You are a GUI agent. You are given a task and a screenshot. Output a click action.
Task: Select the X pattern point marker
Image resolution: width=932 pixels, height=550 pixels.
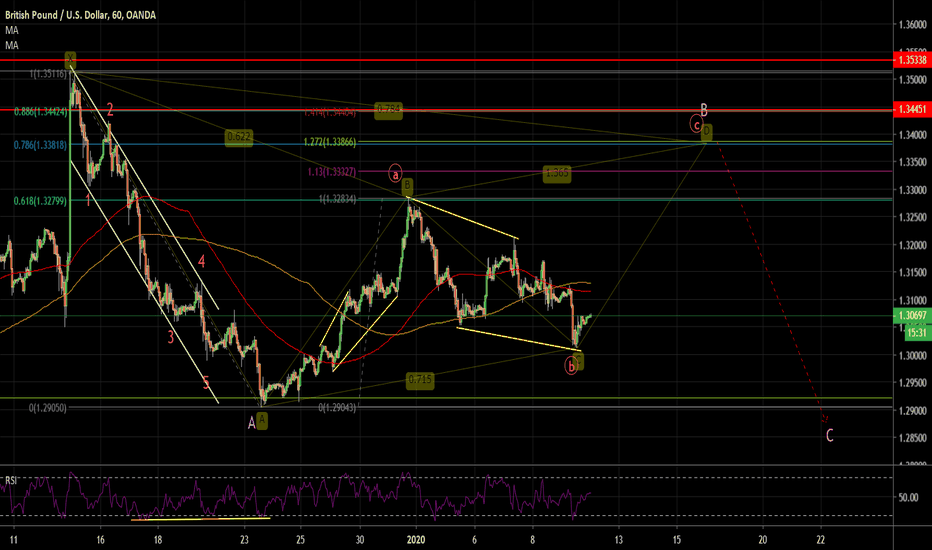click(71, 59)
